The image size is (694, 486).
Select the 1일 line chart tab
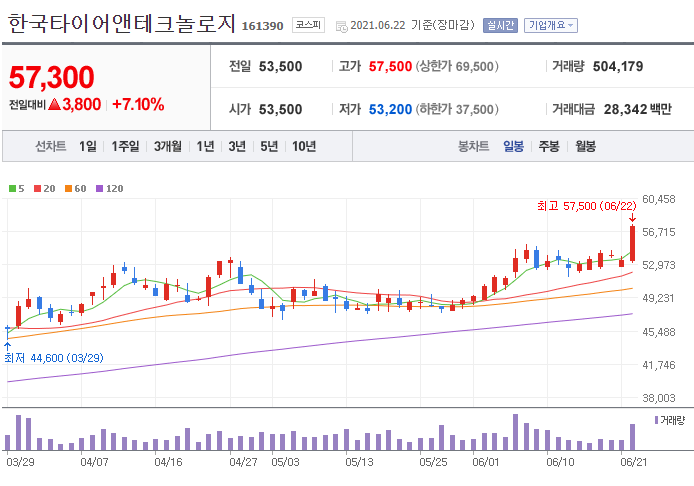(88, 146)
